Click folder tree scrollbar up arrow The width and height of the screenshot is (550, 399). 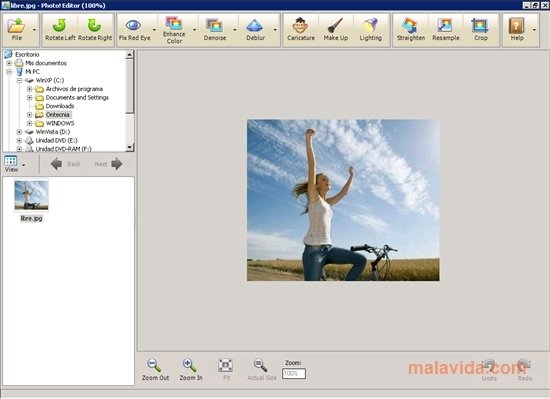tap(129, 54)
